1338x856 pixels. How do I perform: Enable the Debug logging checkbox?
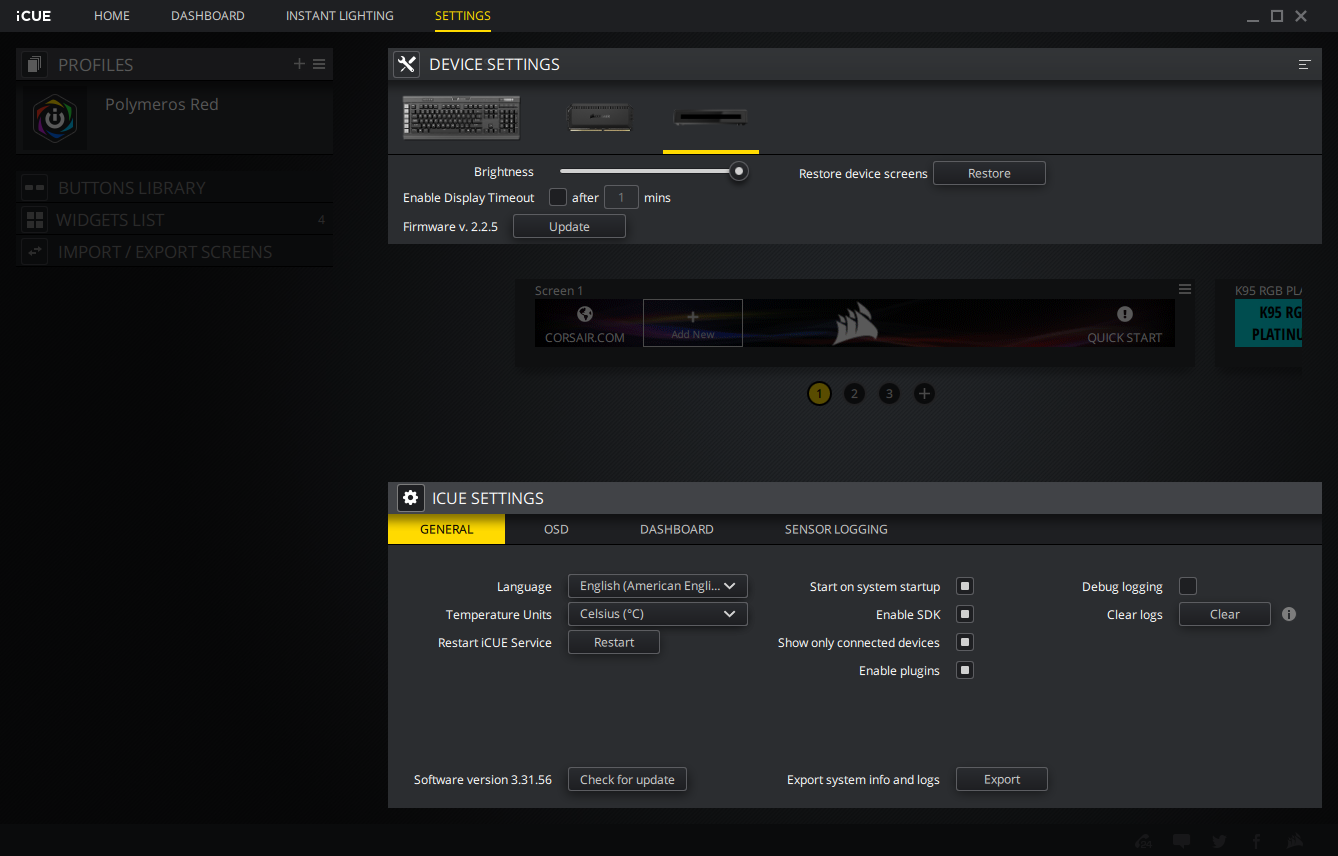[x=1188, y=586]
